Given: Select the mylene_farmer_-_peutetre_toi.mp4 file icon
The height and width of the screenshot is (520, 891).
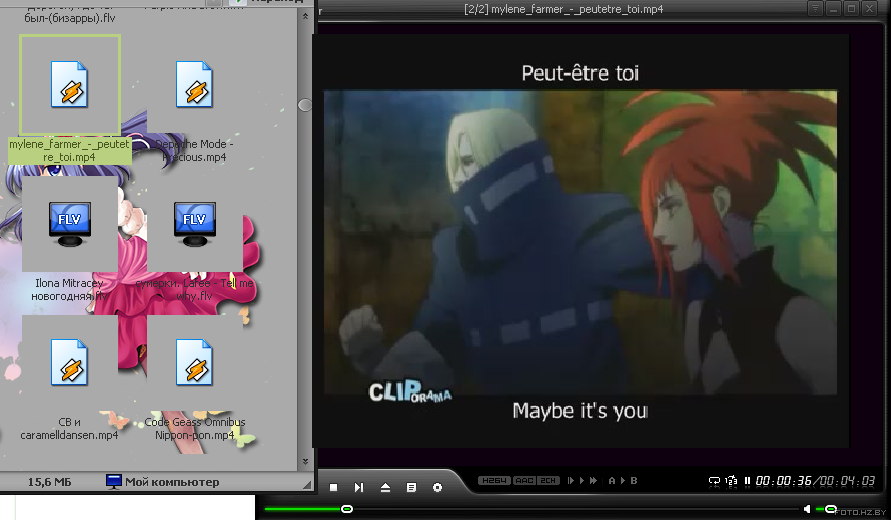Looking at the screenshot, I should (69, 84).
